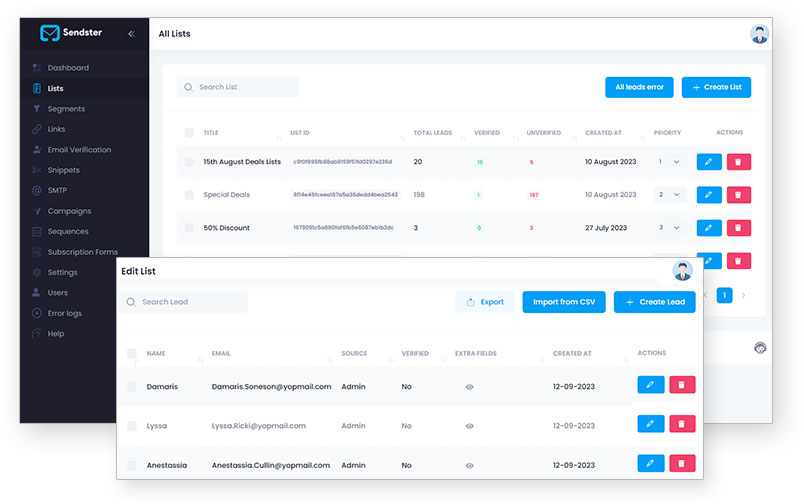Focus the Search List input field
804x504 pixels.
[238, 87]
